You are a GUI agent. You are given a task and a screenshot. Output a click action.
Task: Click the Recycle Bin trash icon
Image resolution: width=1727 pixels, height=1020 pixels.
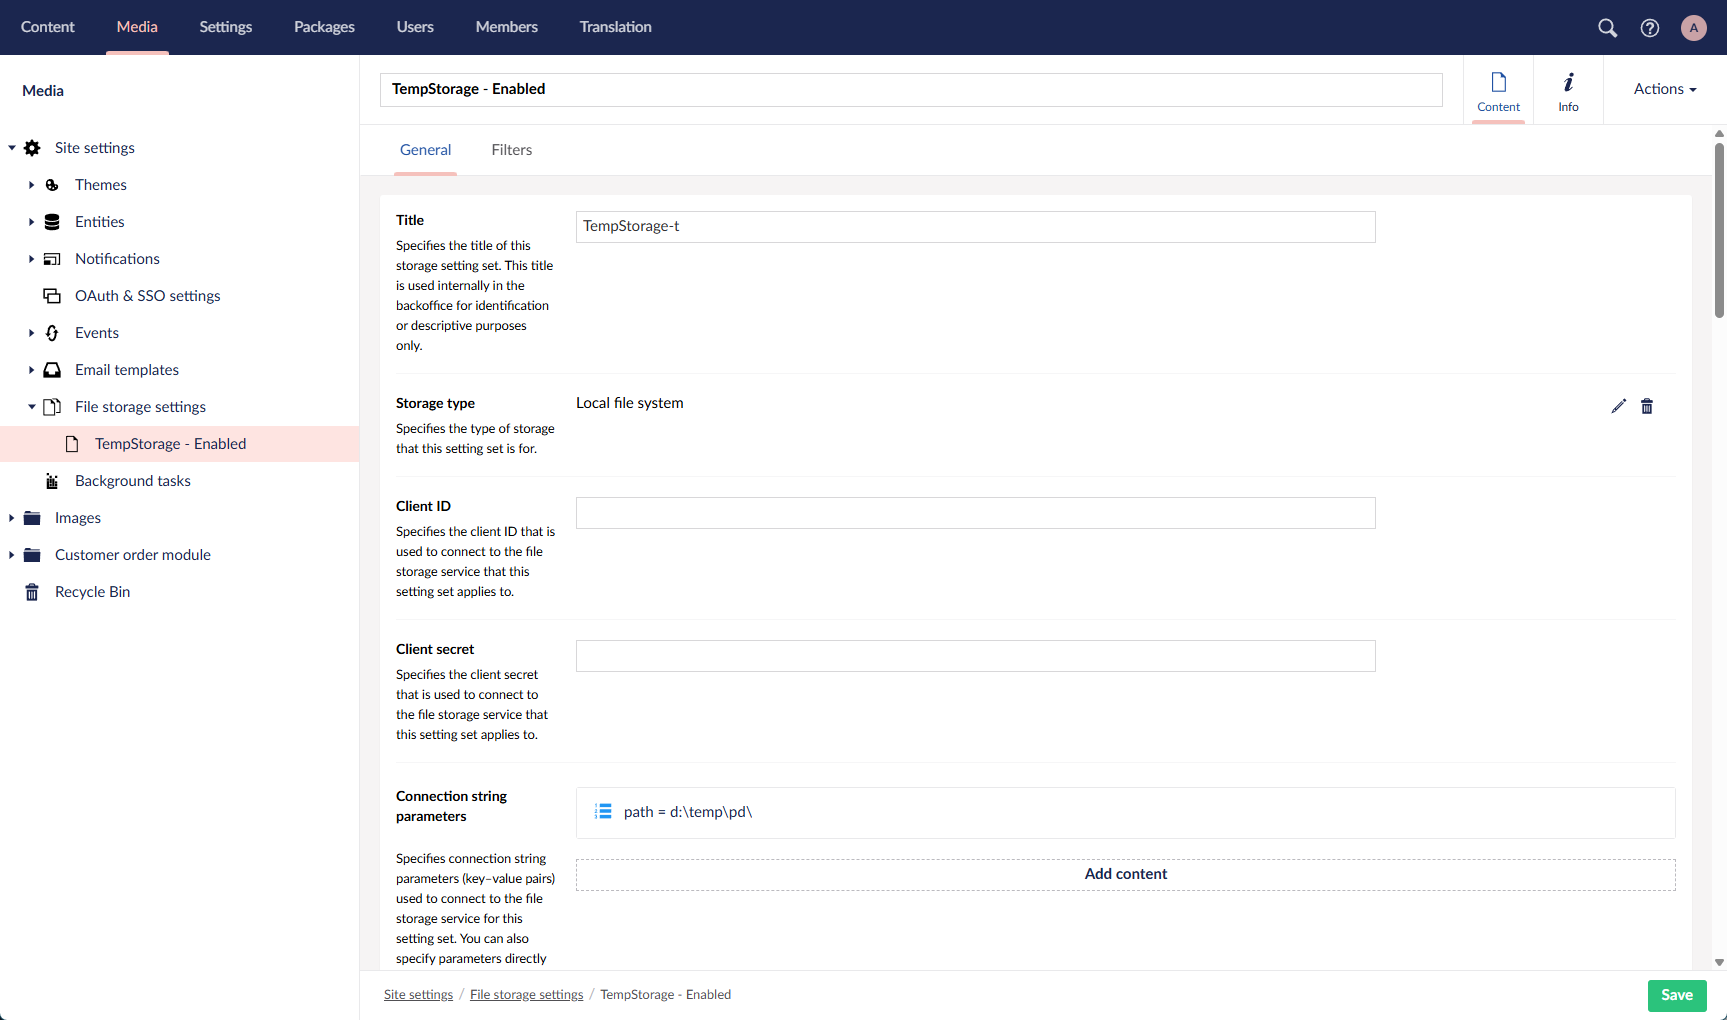(32, 592)
